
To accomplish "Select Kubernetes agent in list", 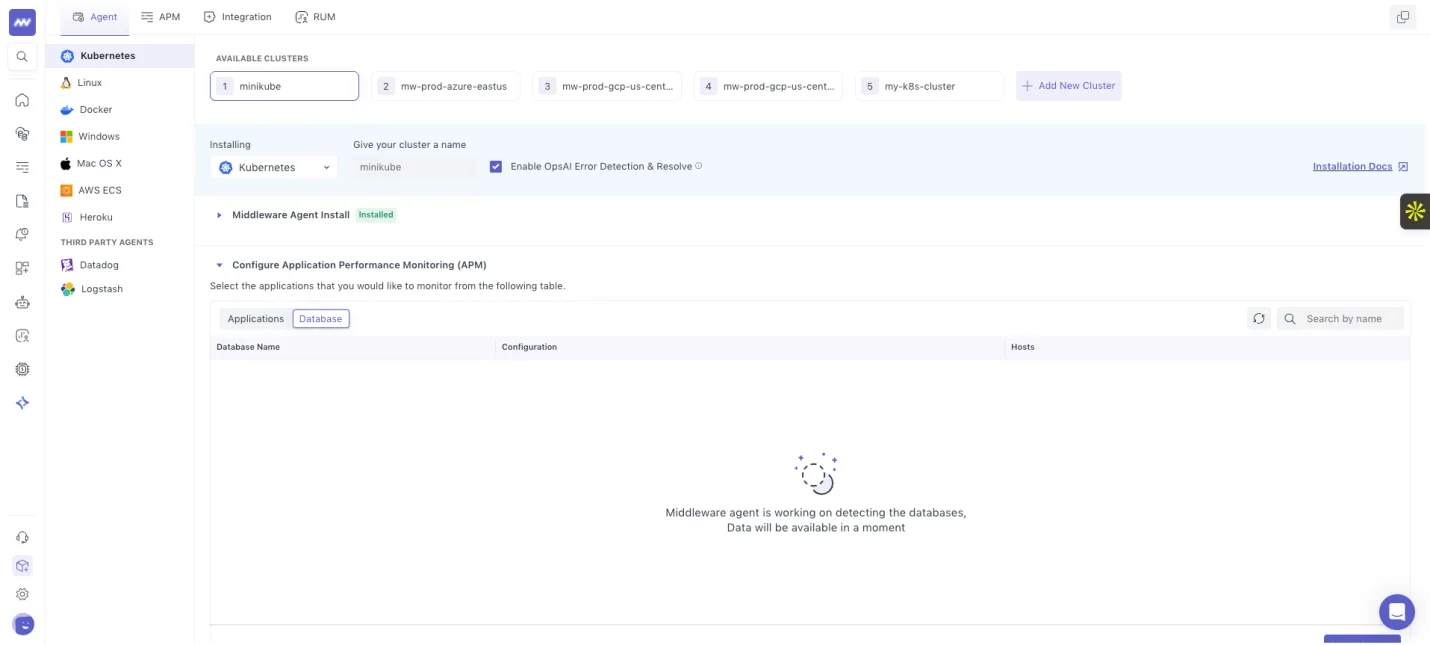I will 120,56.
